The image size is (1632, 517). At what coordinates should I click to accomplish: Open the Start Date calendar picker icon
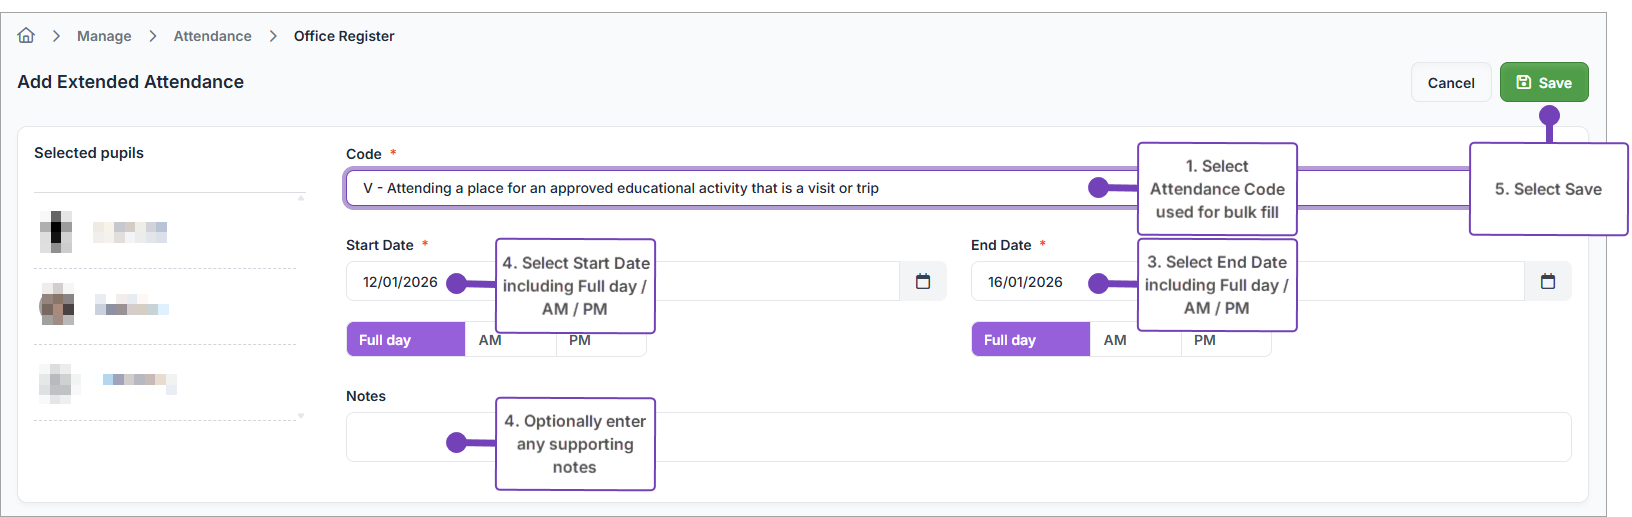click(923, 282)
